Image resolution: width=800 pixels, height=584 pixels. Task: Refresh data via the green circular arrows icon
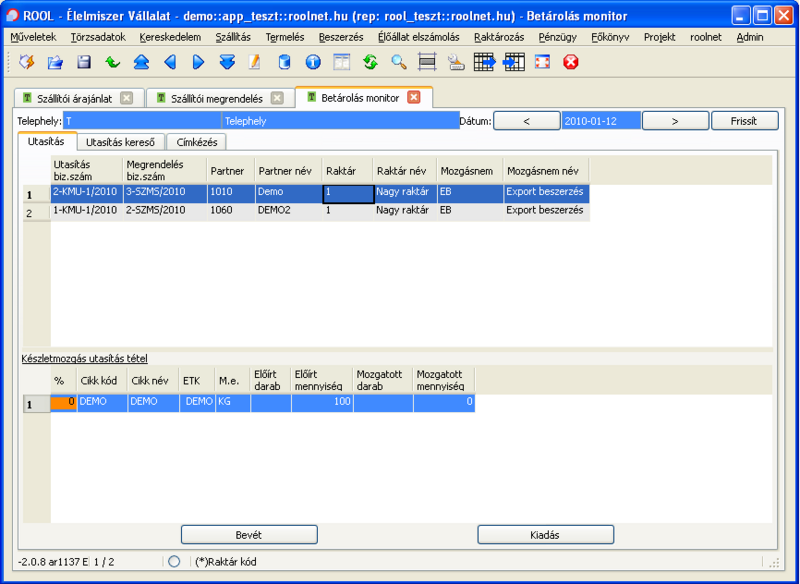pos(370,63)
